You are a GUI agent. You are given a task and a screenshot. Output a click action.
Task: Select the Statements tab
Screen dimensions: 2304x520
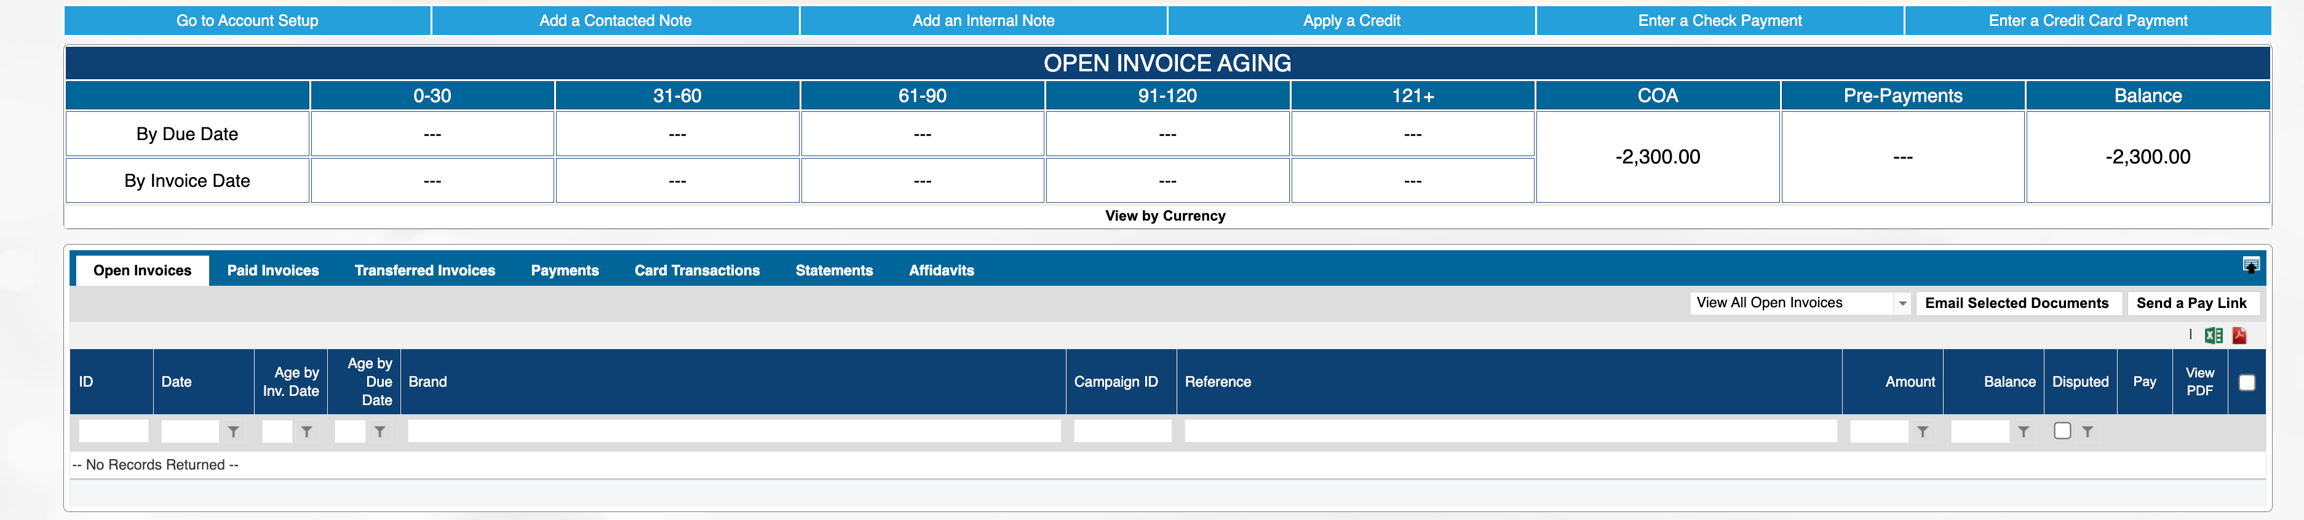pos(833,270)
